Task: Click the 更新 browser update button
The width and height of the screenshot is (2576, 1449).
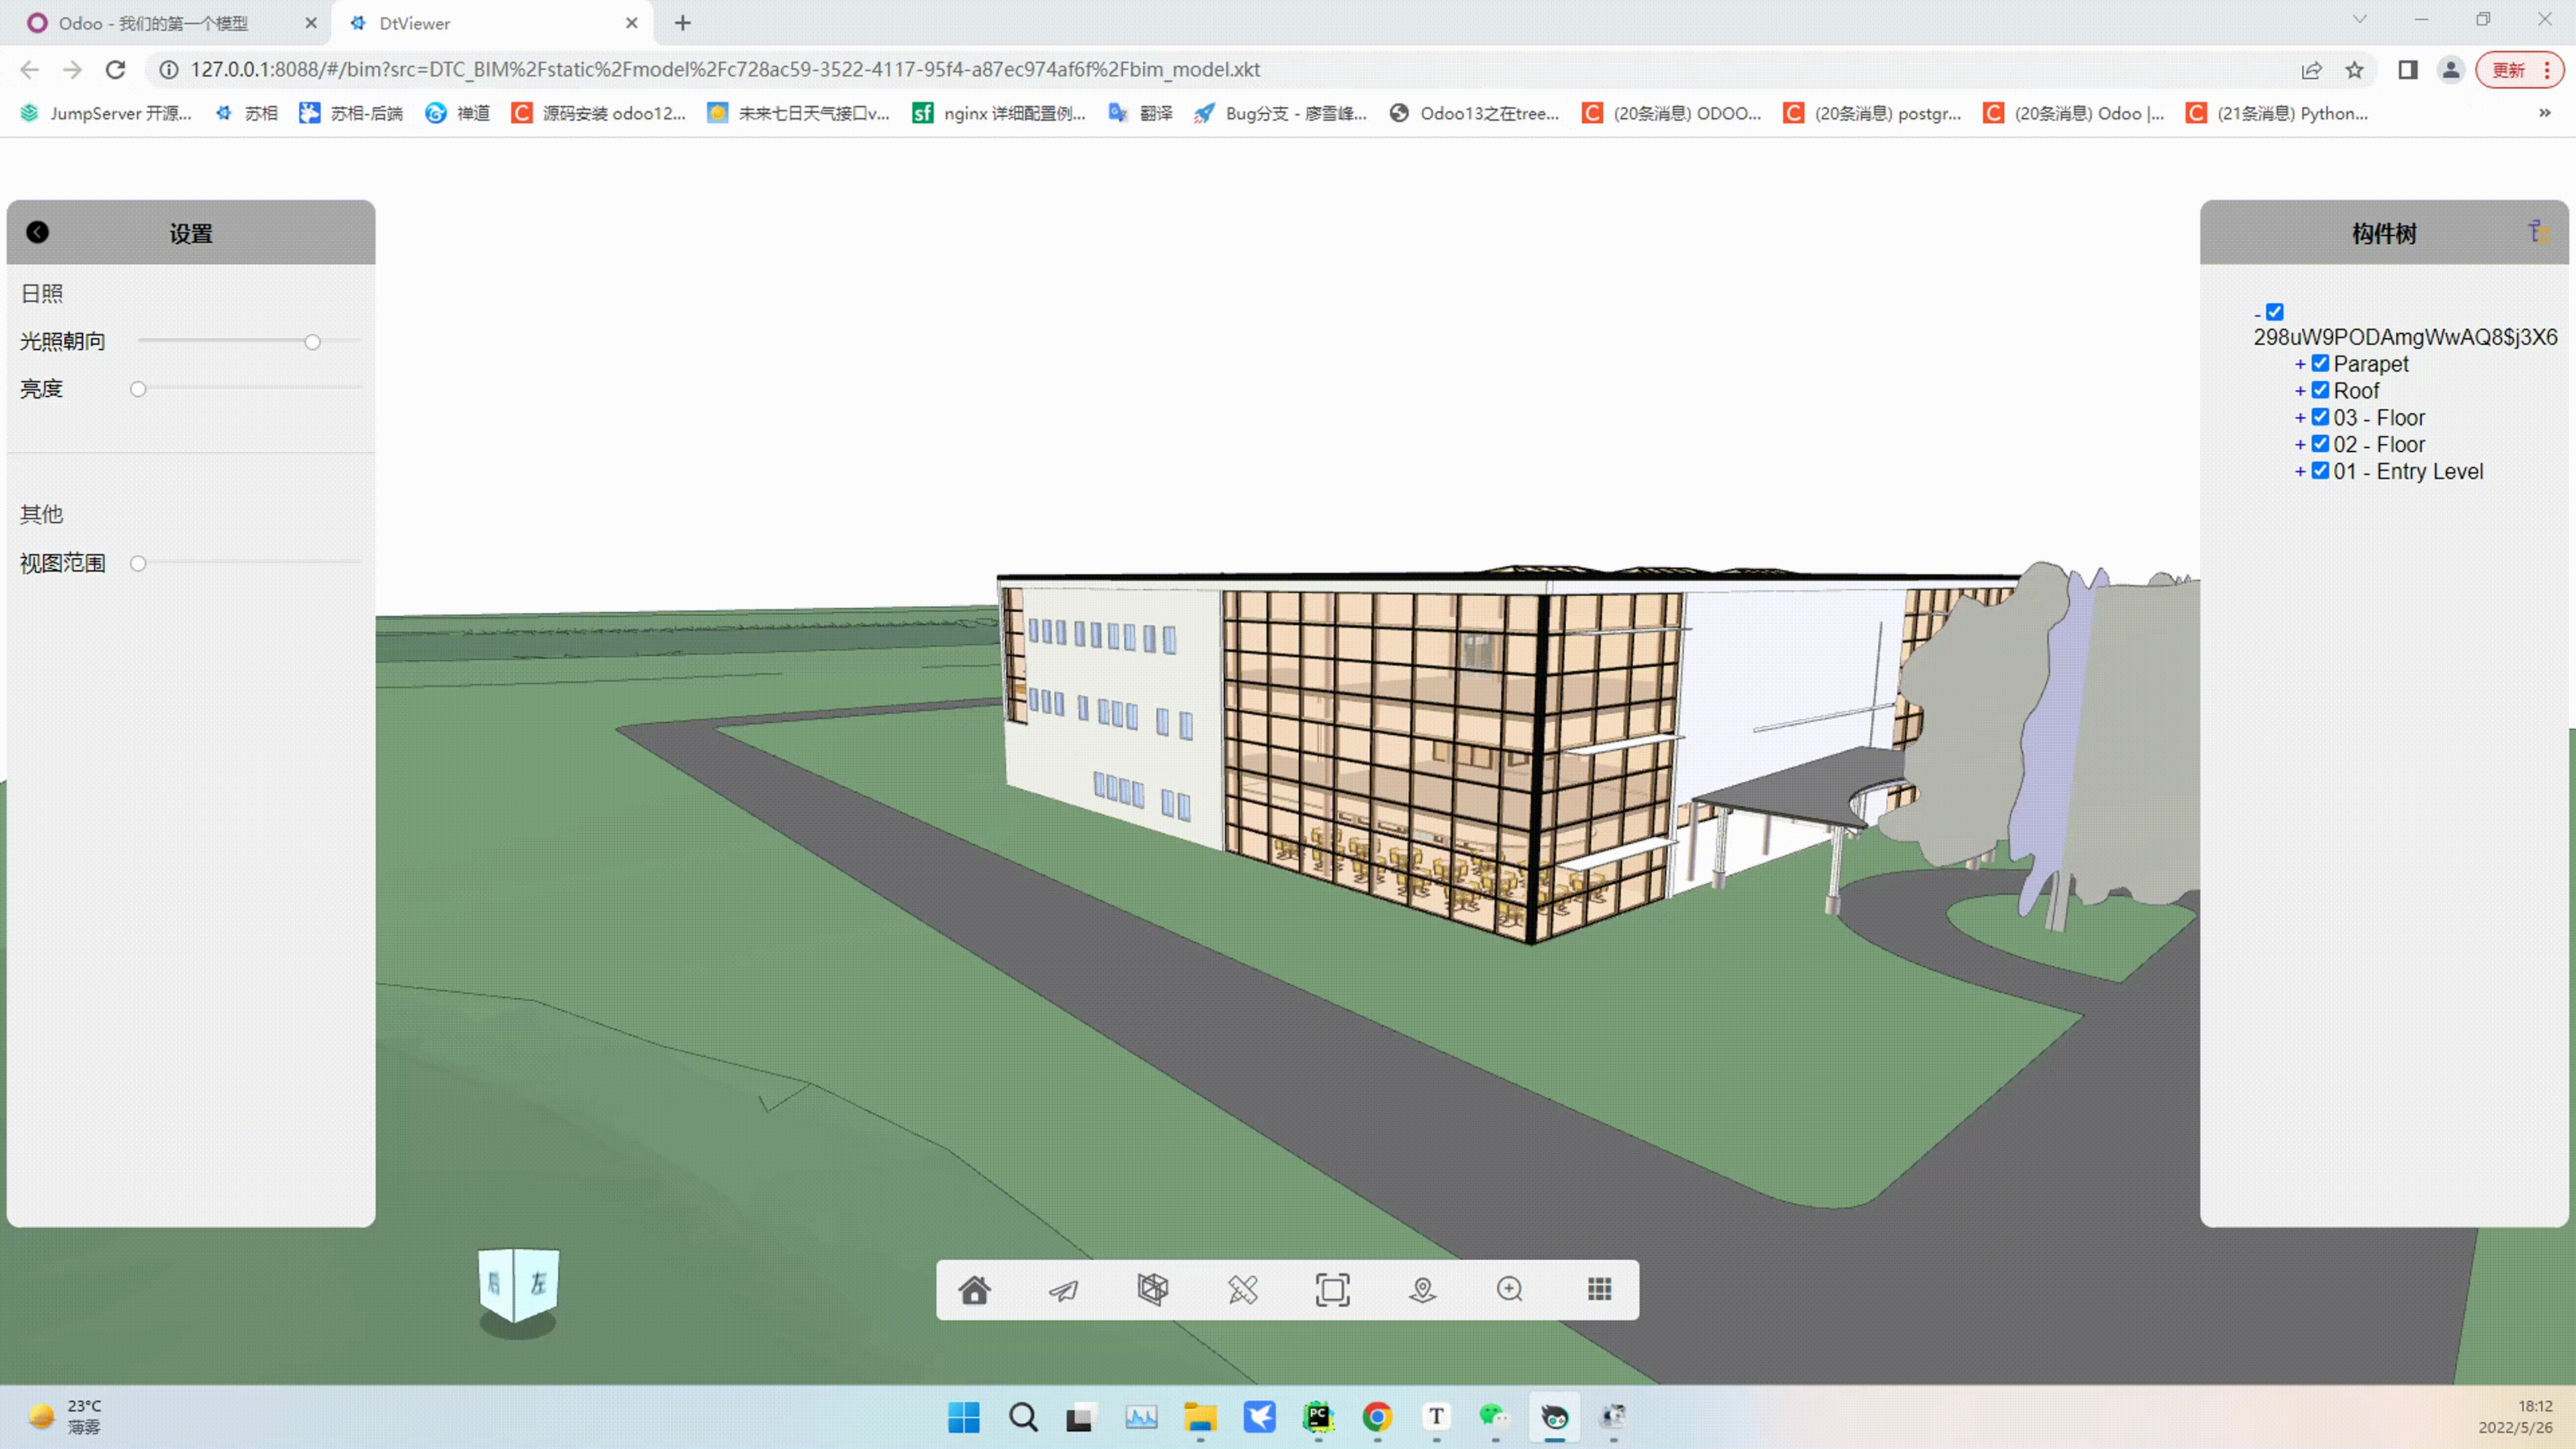Action: tap(2509, 70)
